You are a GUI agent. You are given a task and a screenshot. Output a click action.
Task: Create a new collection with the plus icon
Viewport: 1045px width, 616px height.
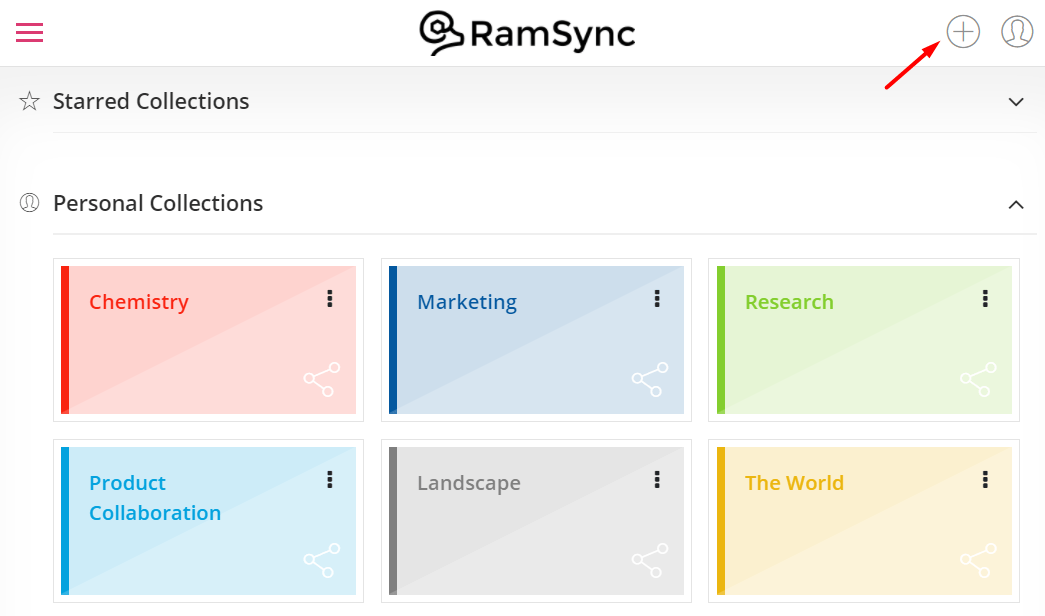tap(963, 31)
